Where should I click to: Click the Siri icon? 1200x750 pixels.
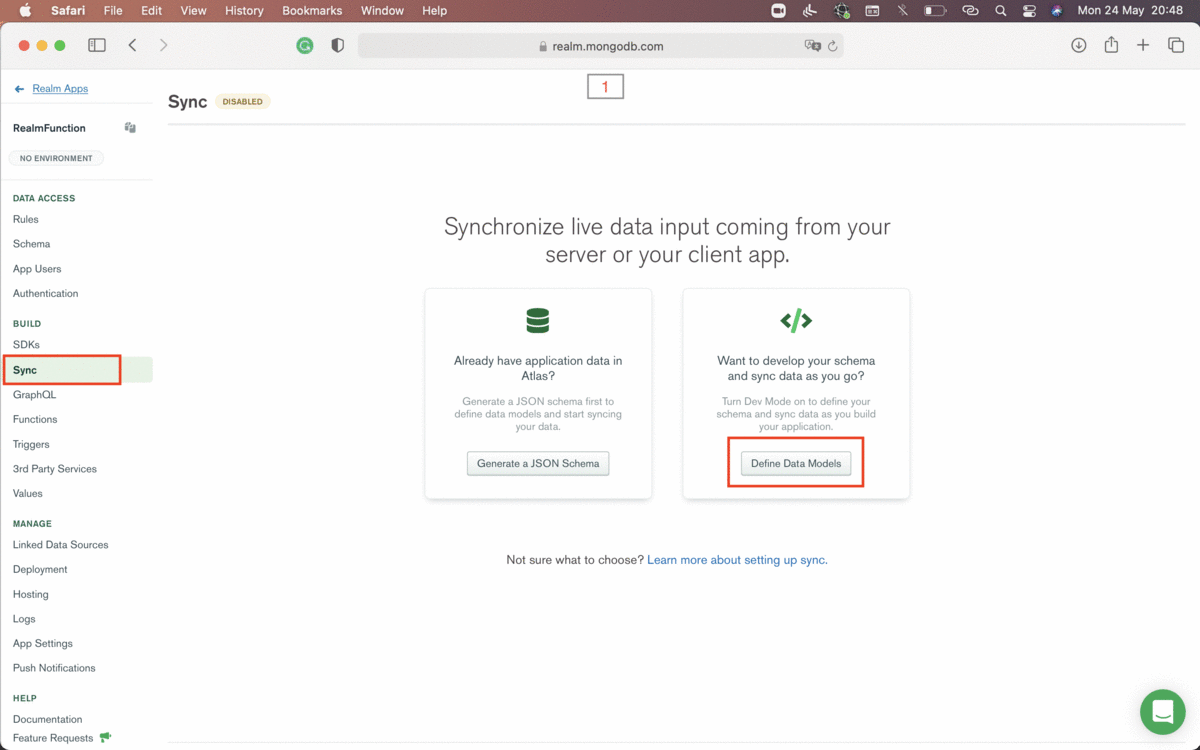coord(1057,11)
